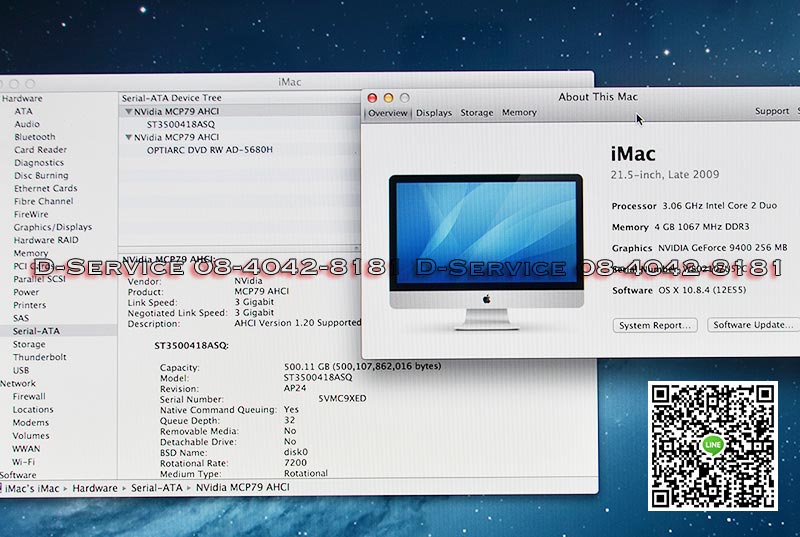This screenshot has height=537, width=800.
Task: Select Diagnostics in the sidebar
Action: click(x=39, y=163)
